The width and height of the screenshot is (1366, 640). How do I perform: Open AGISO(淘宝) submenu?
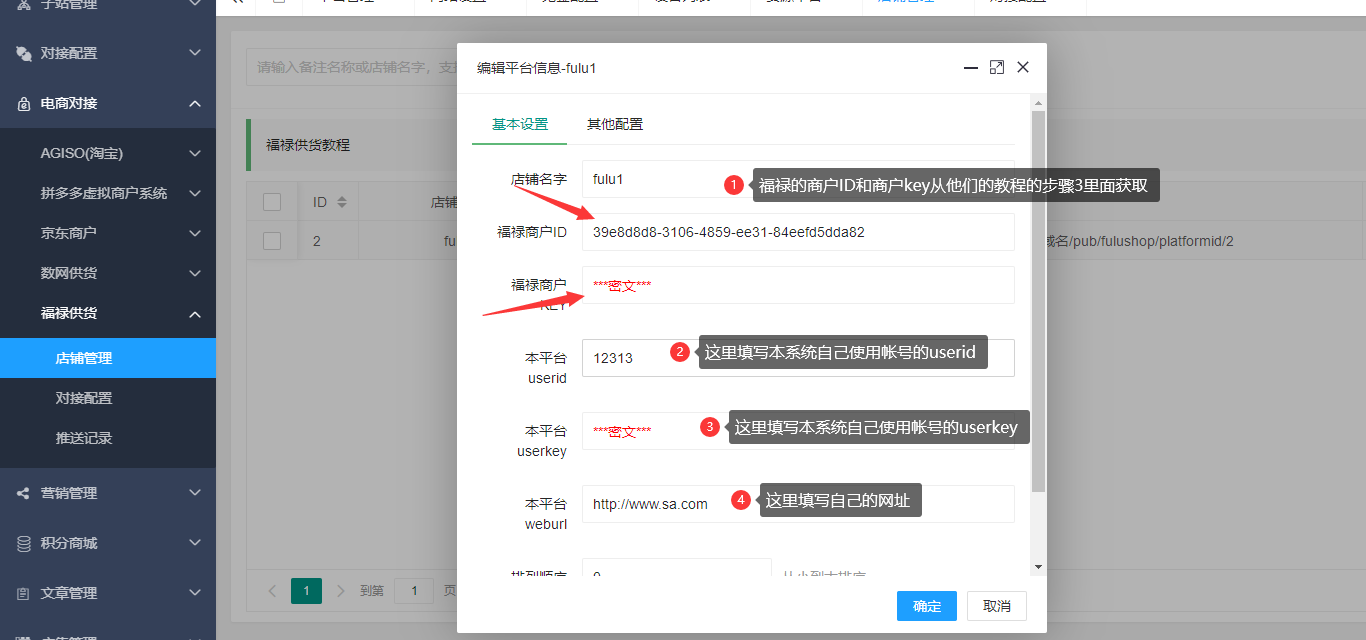tap(108, 153)
